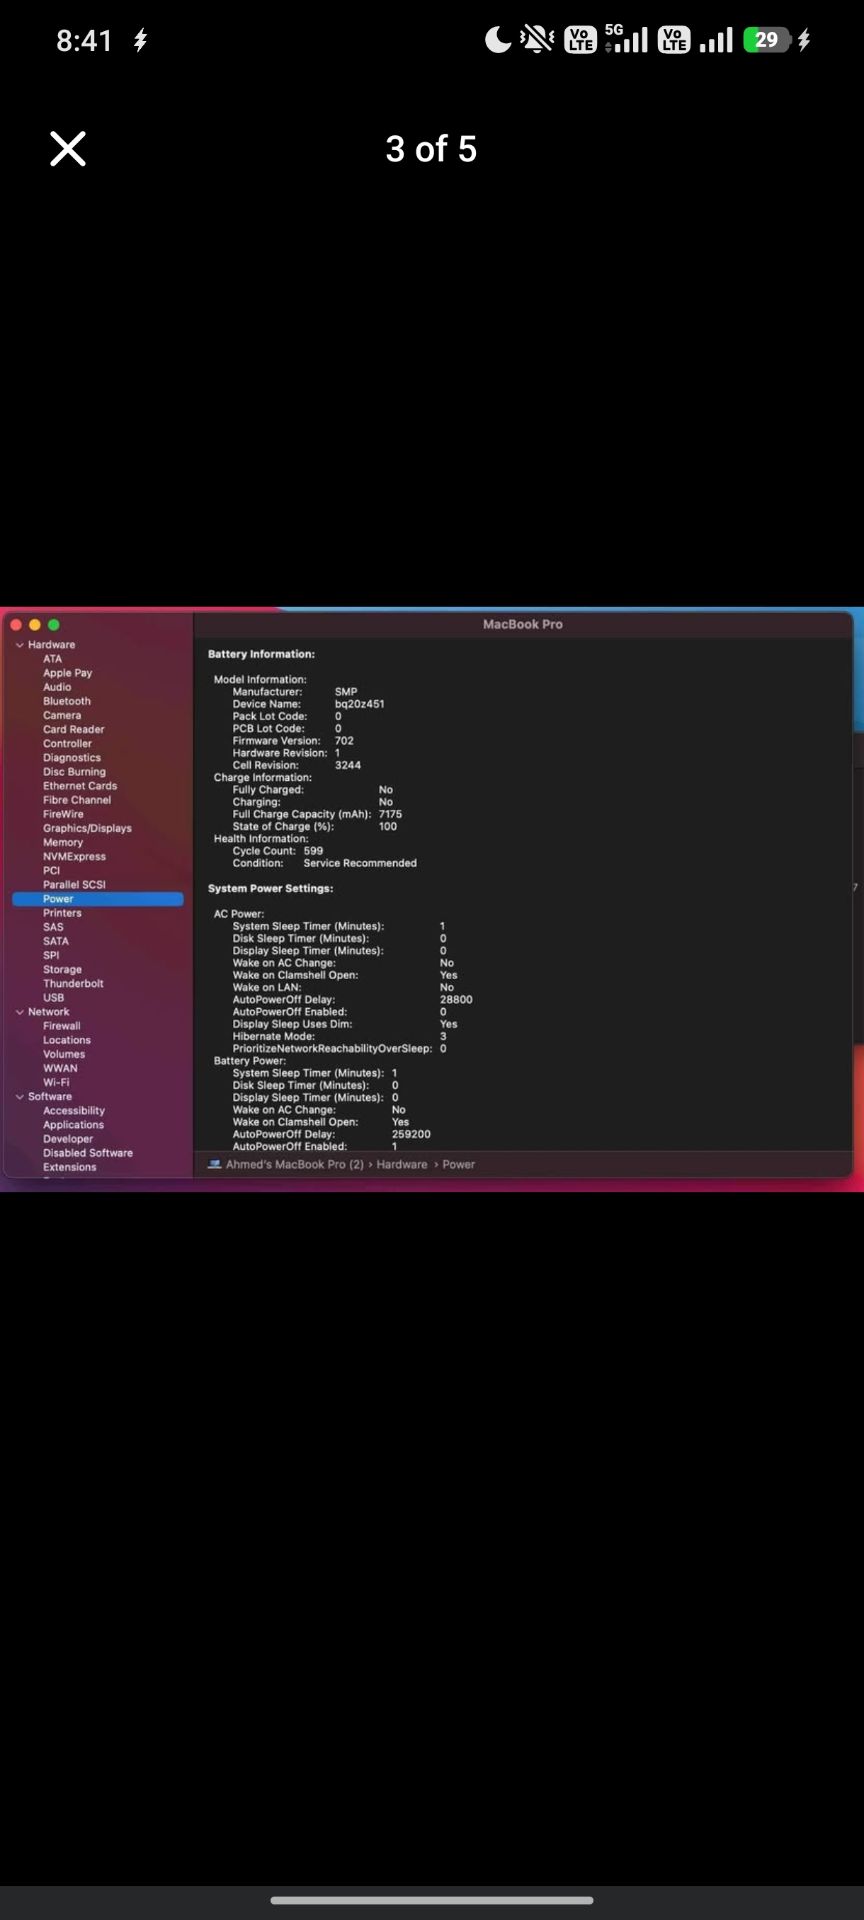Click the Hardware breadcrumb in path bar

402,1164
